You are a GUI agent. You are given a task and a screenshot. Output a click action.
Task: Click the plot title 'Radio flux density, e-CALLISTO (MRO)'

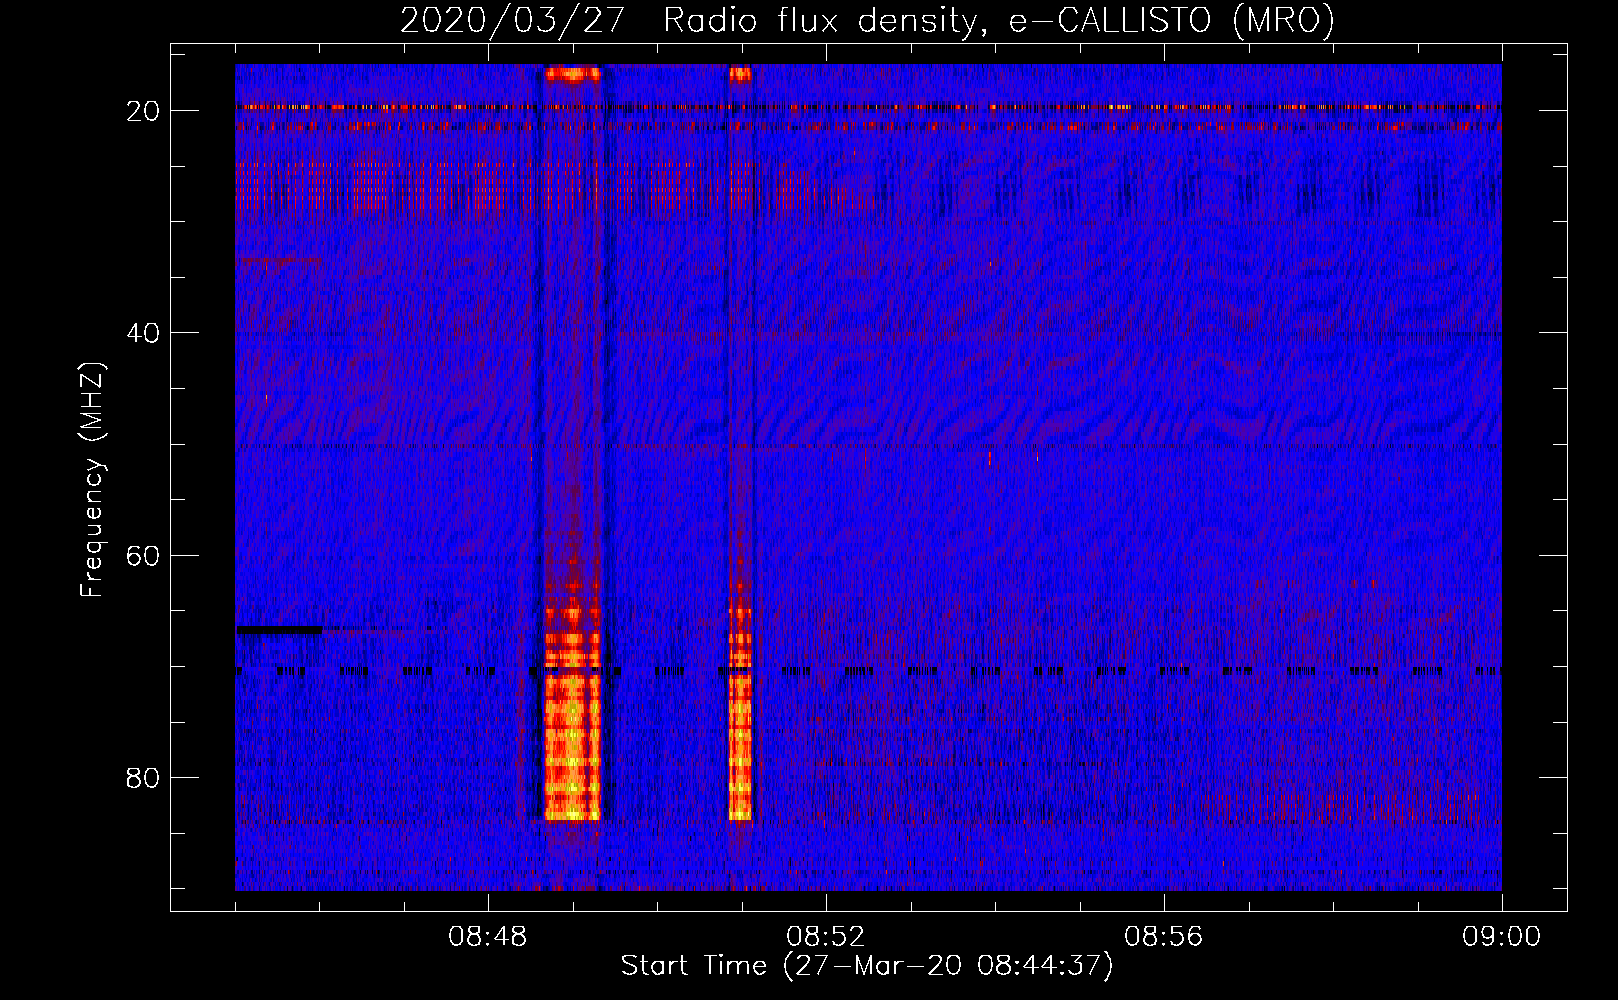(x=999, y=20)
